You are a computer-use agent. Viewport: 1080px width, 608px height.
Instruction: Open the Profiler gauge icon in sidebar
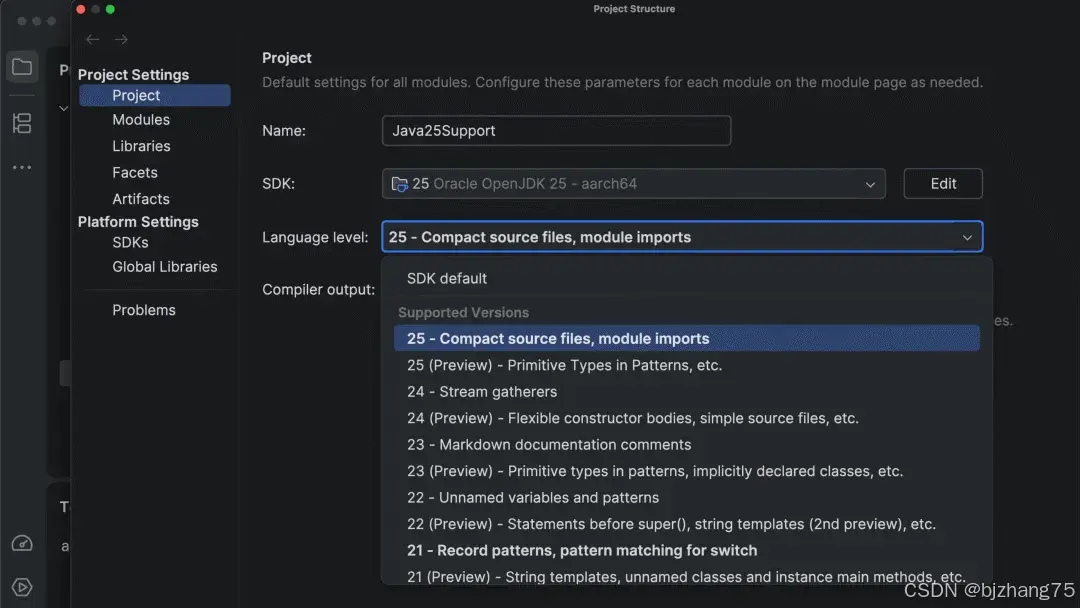pyautogui.click(x=22, y=544)
